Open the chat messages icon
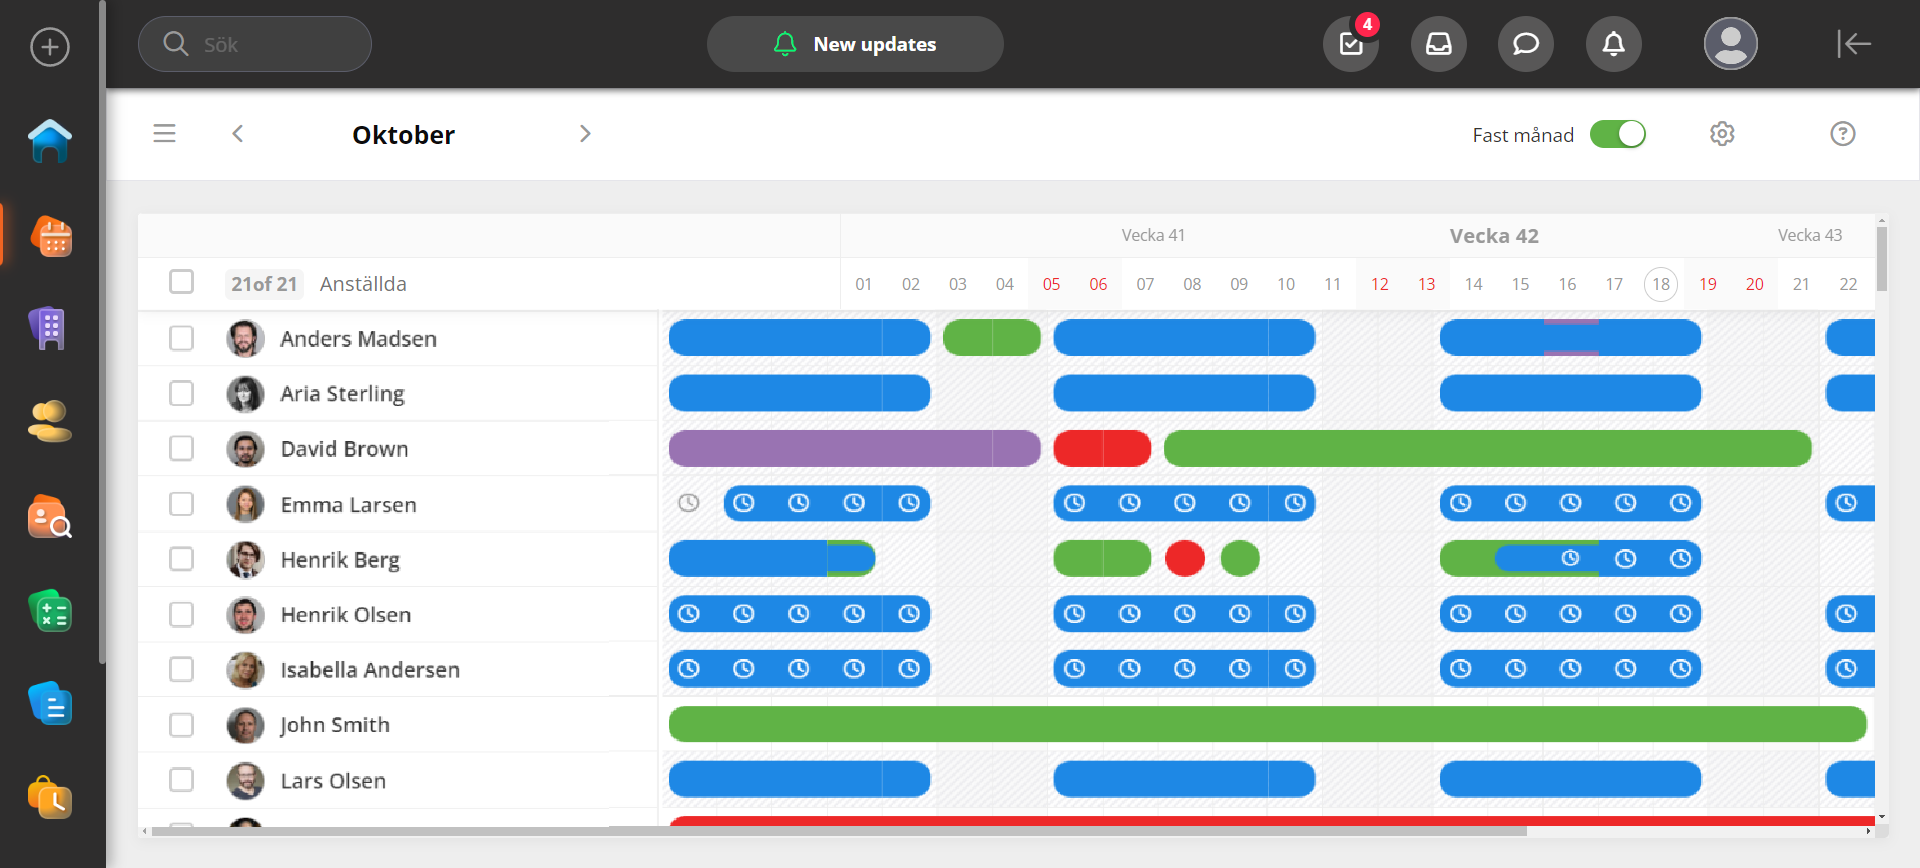This screenshot has height=868, width=1920. point(1525,44)
